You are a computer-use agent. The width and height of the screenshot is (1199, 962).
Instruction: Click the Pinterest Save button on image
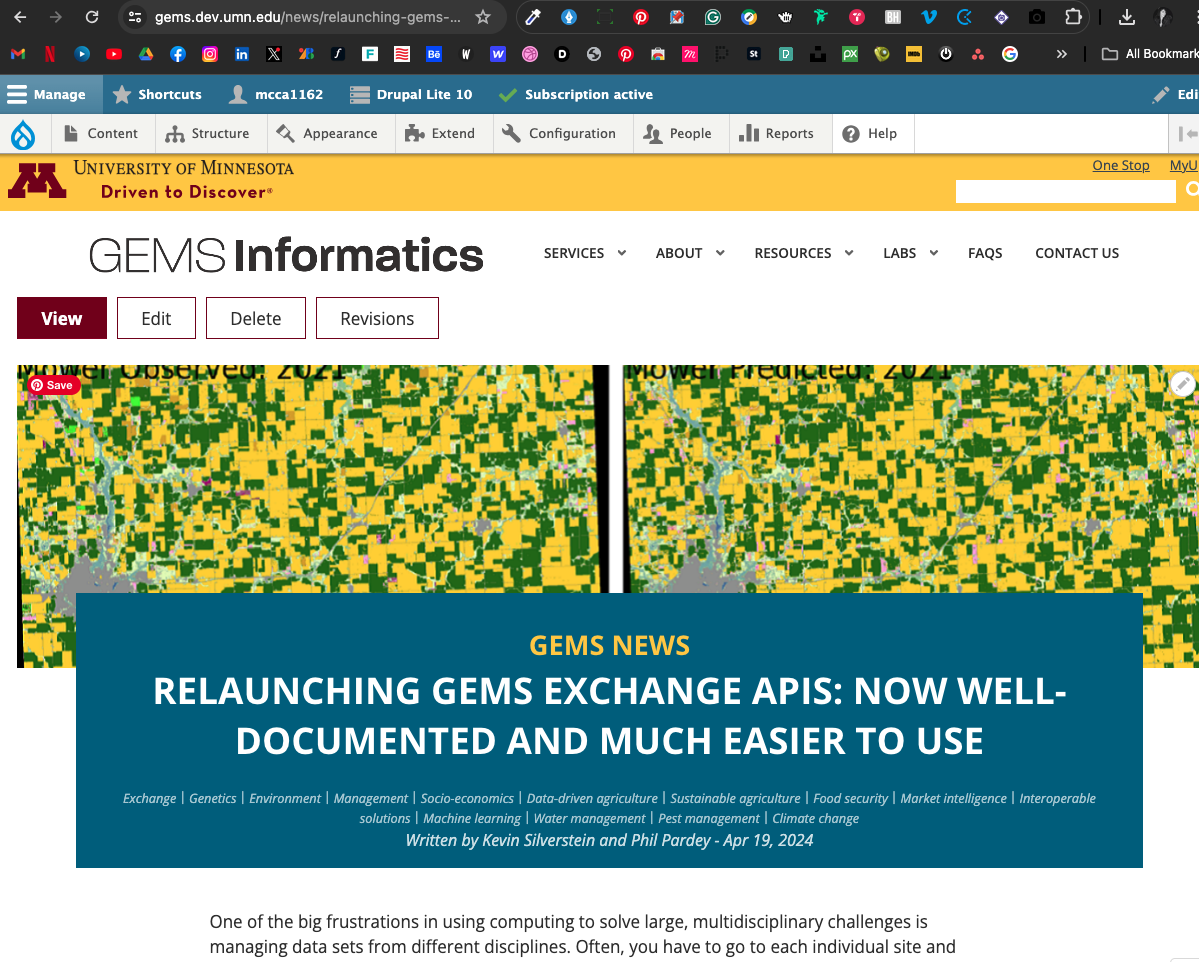52,385
